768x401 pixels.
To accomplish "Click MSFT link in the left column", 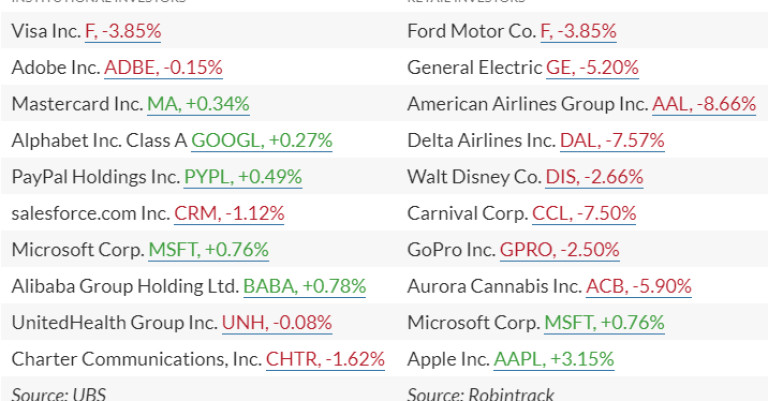I will pos(208,250).
